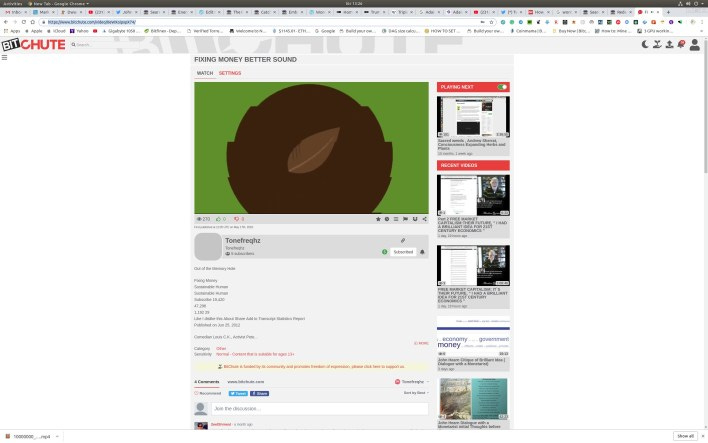Click the browser address bar URL
Screen dimensions: 708x443
[92, 22]
